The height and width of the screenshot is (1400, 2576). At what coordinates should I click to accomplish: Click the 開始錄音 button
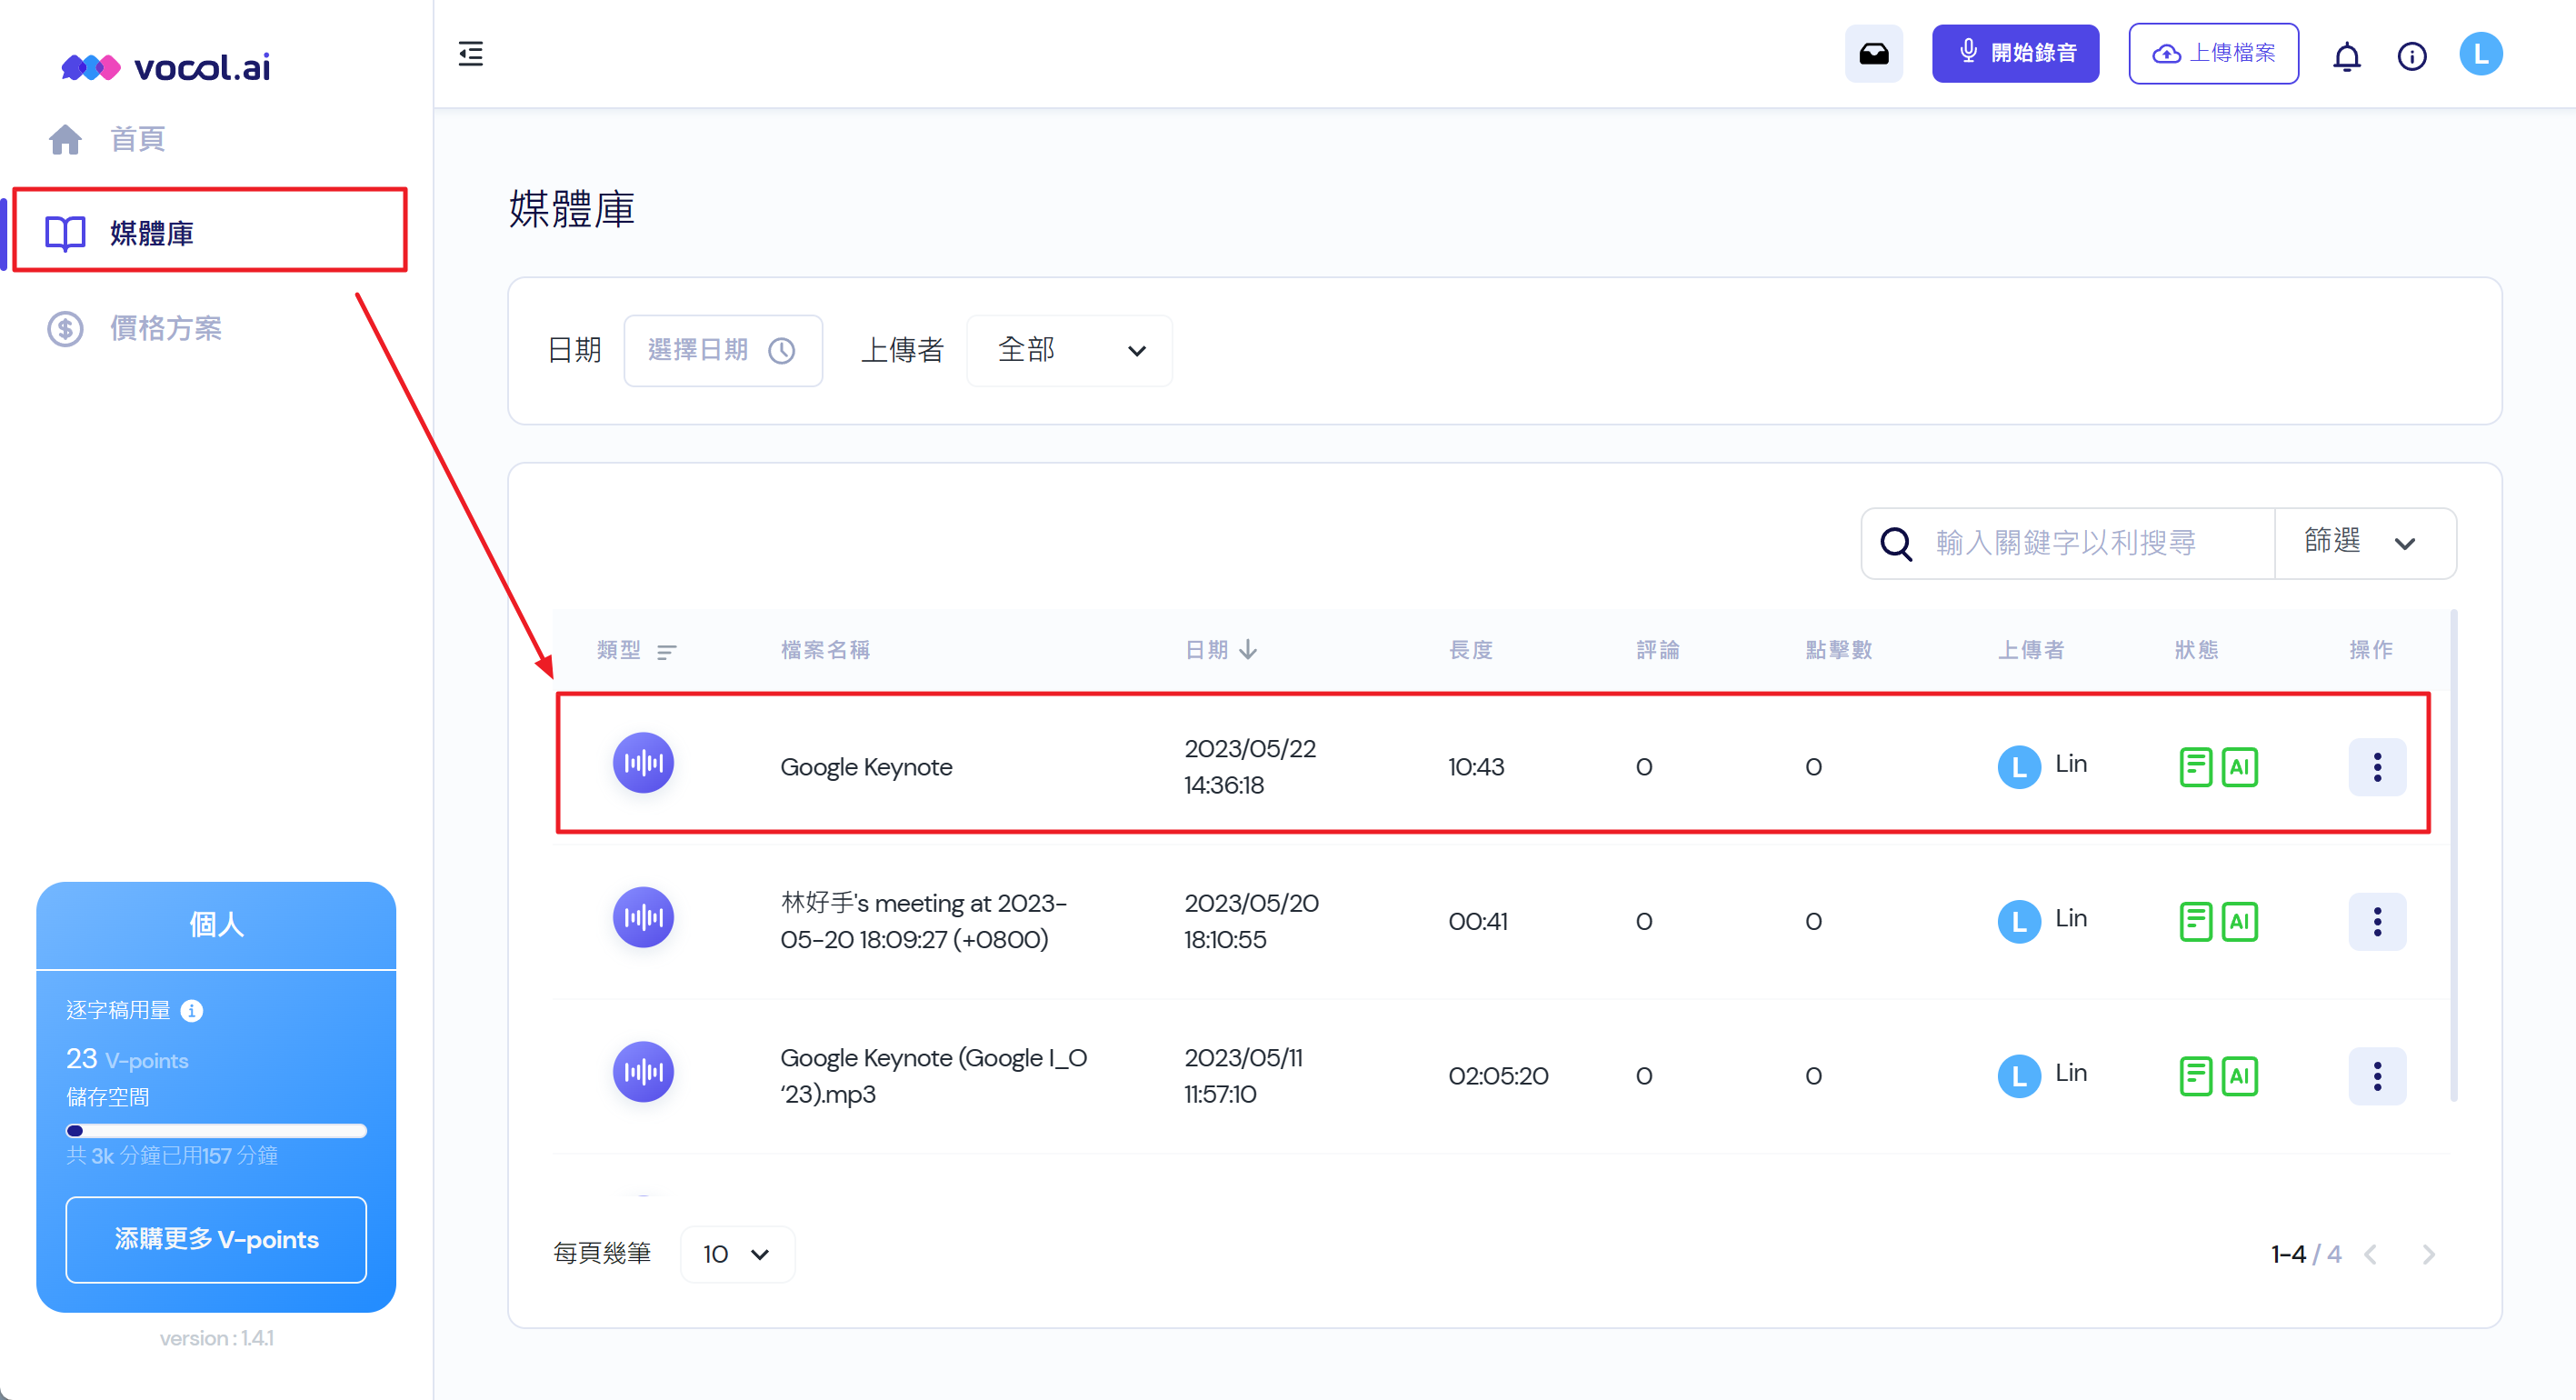(2014, 54)
